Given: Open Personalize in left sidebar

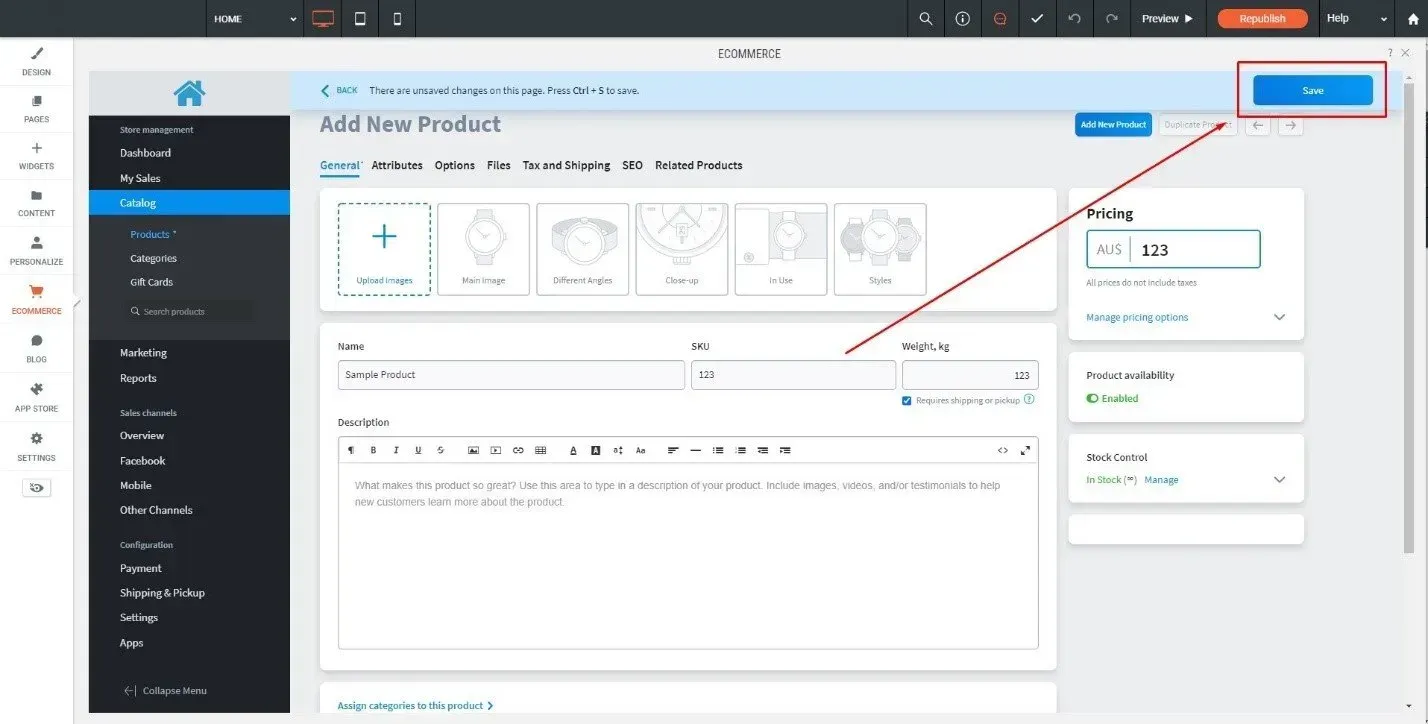Looking at the screenshot, I should click(x=37, y=251).
